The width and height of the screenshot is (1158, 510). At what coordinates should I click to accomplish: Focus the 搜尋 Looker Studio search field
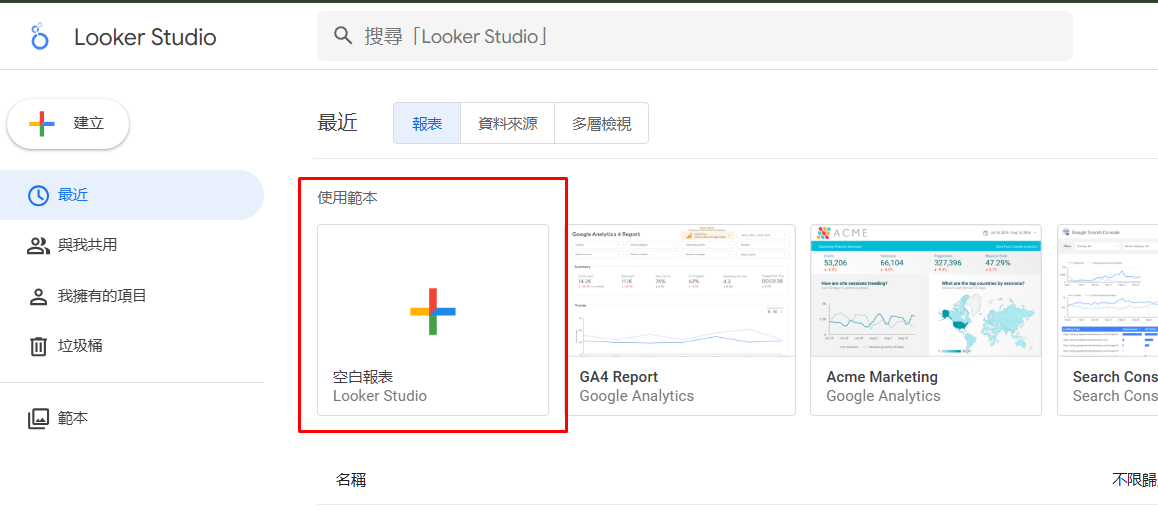700,36
